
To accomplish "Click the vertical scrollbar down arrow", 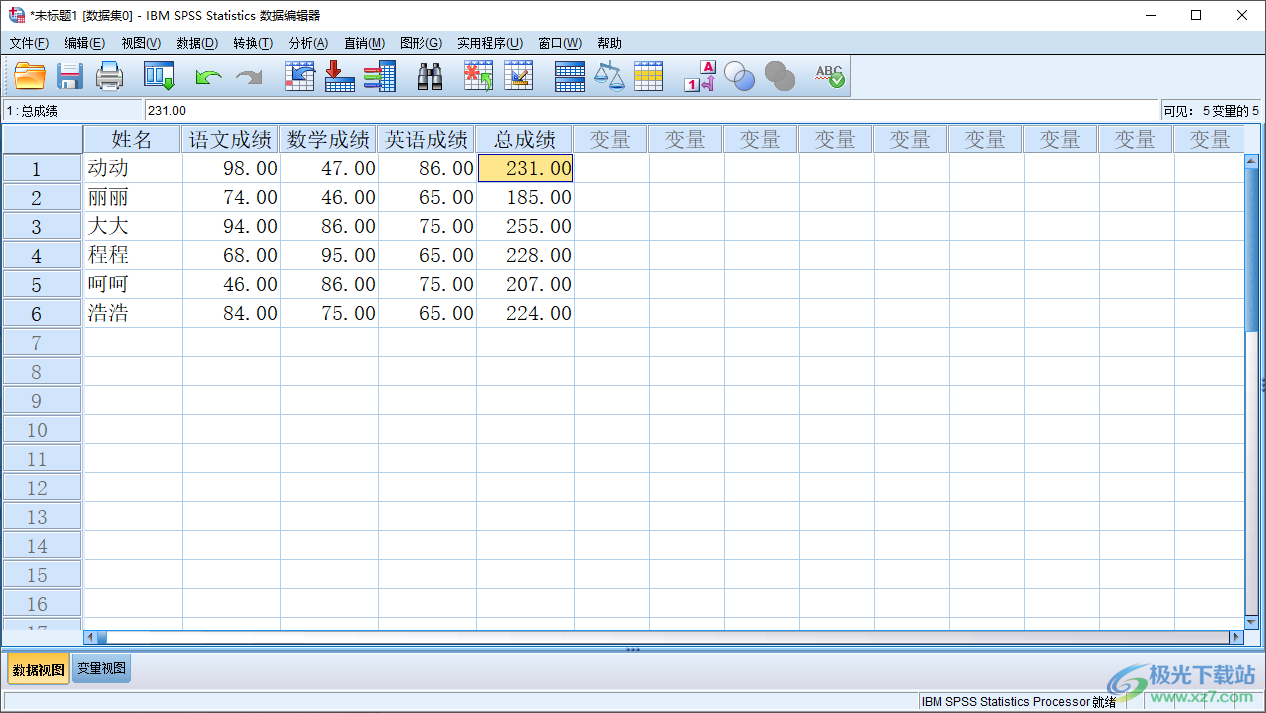I will [1251, 621].
